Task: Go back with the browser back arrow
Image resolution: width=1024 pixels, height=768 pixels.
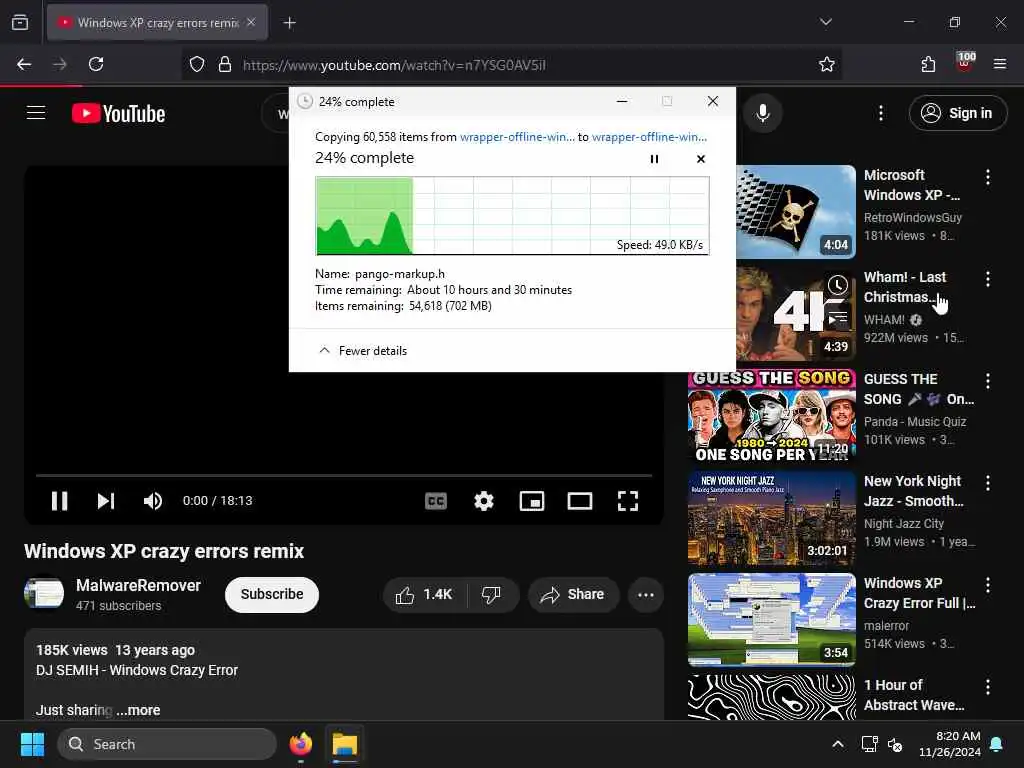Action: coord(24,64)
